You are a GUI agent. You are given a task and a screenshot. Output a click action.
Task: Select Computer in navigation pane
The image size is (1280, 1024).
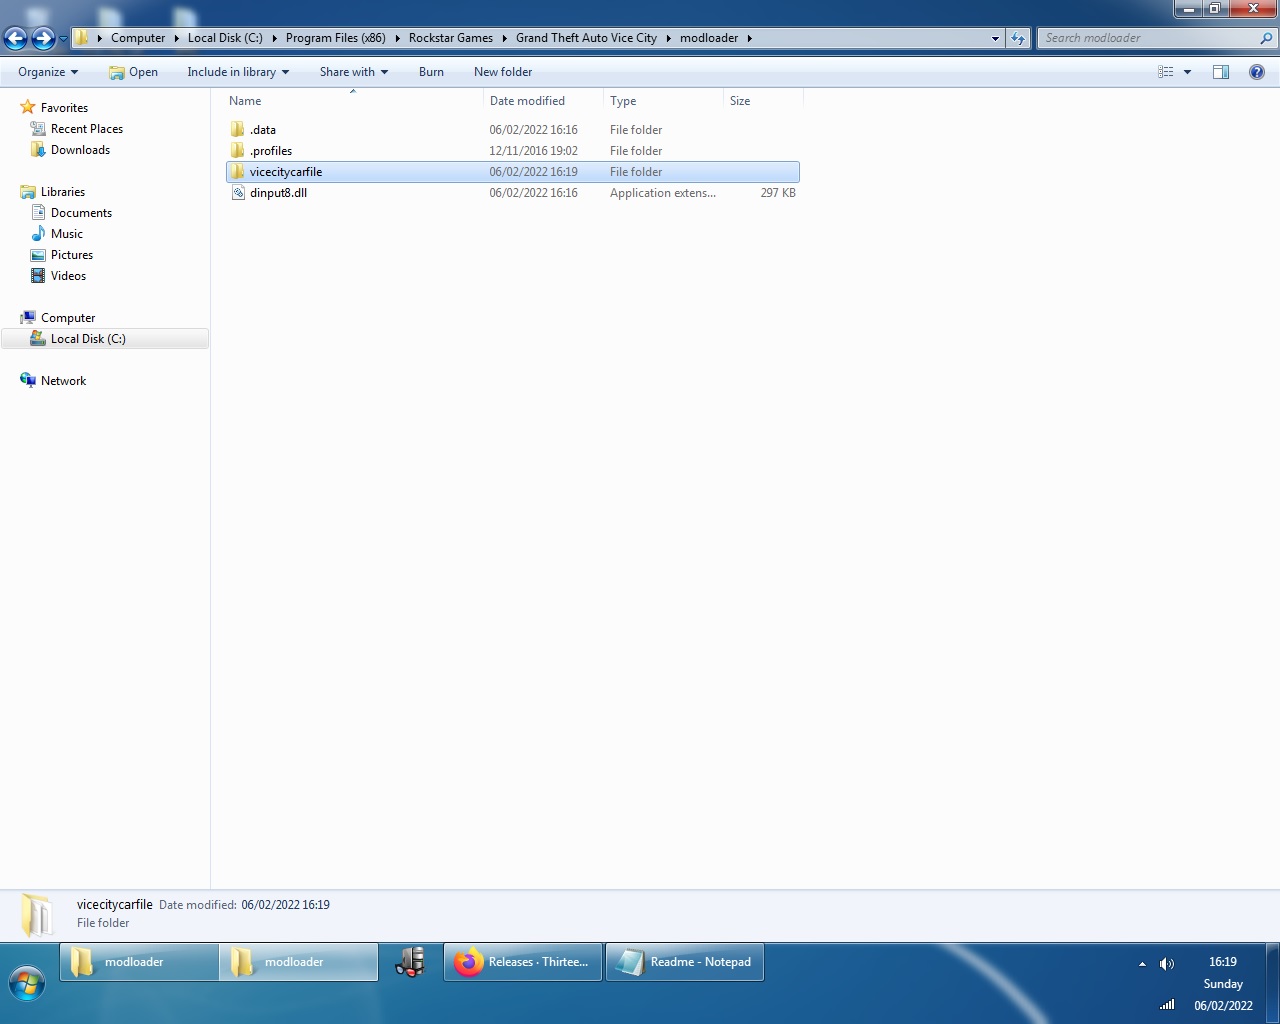coord(68,318)
